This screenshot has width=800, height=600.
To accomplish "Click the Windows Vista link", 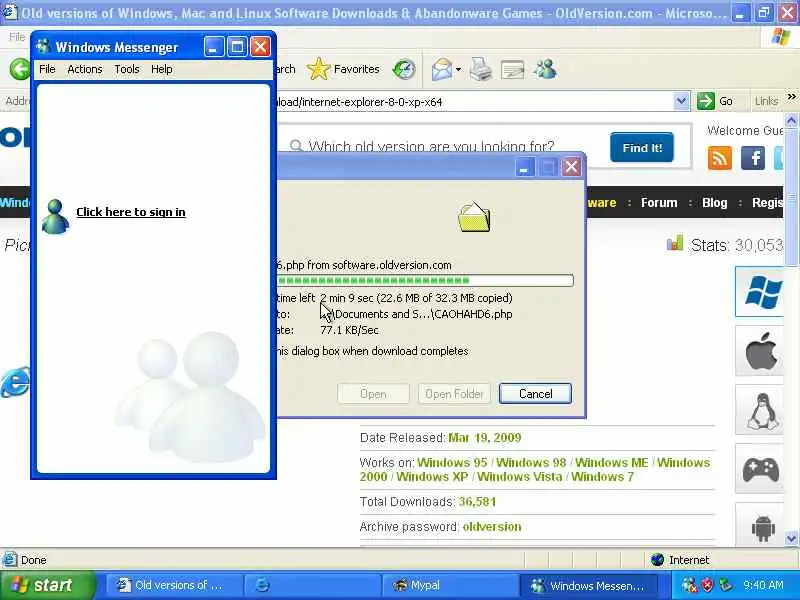I will click(x=519, y=477).
